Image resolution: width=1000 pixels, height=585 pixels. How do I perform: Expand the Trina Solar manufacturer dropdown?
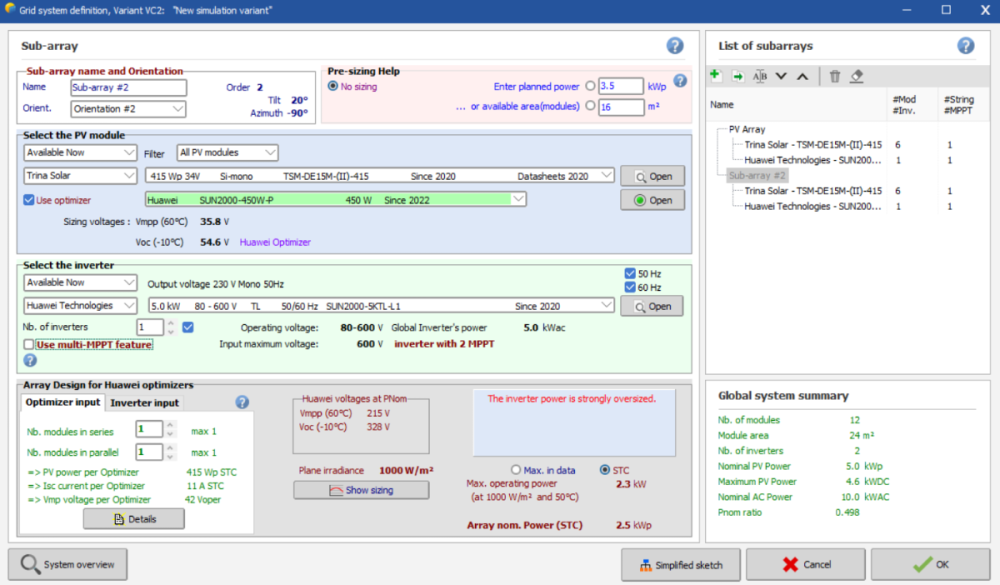click(x=80, y=176)
